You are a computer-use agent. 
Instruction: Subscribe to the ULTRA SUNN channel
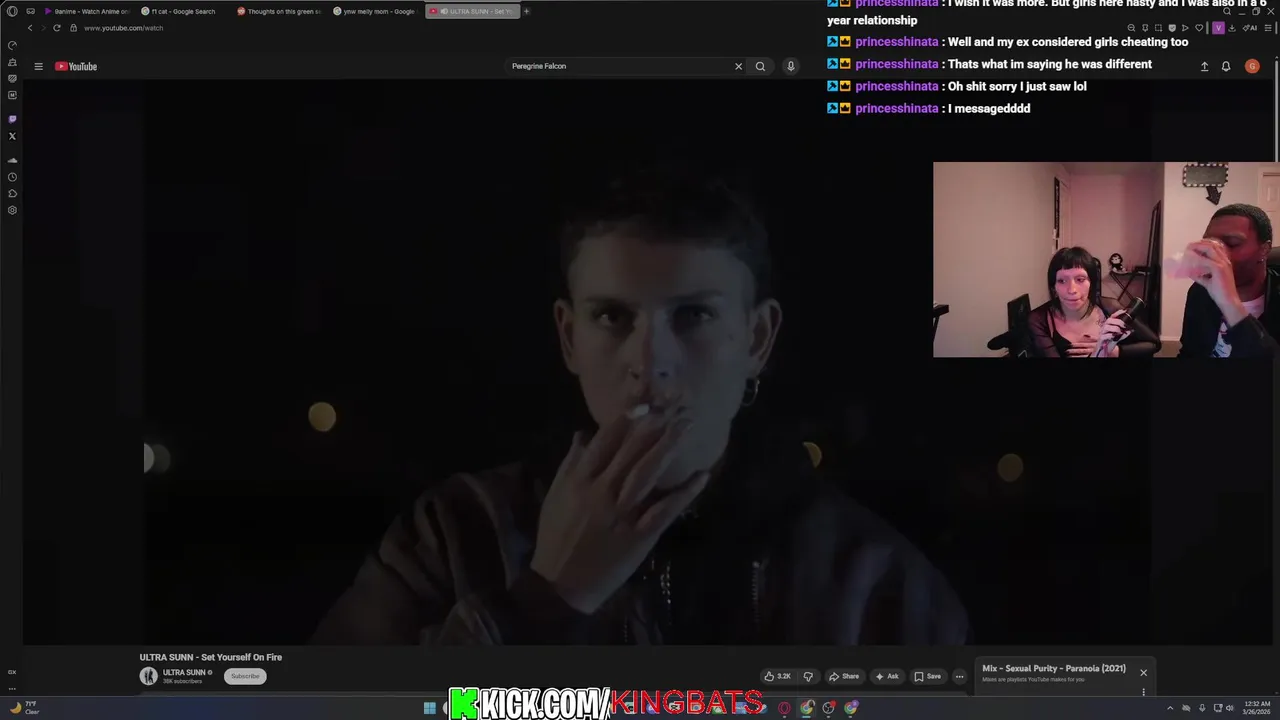(x=245, y=676)
